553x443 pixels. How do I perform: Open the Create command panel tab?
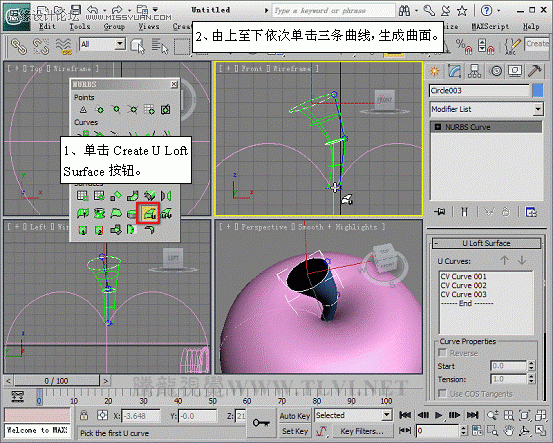point(434,71)
